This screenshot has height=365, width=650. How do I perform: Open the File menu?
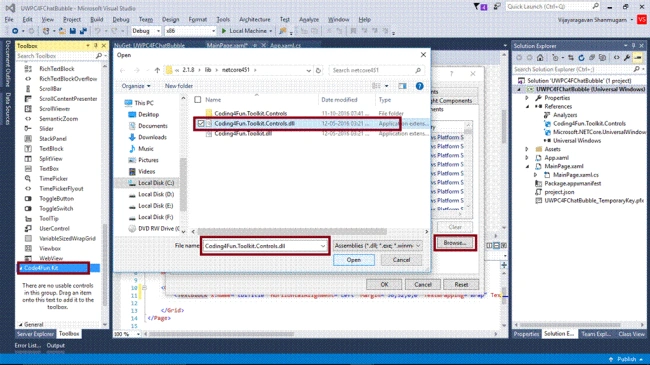tap(9, 19)
